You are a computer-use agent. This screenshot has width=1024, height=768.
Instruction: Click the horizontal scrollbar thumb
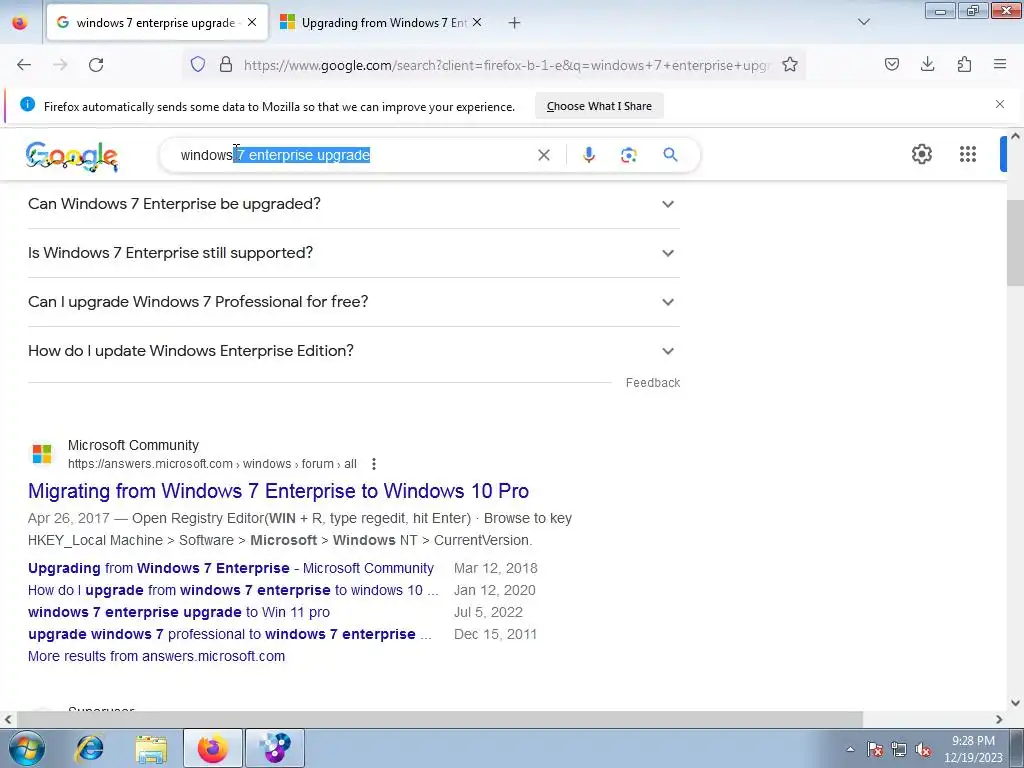[x=439, y=719]
